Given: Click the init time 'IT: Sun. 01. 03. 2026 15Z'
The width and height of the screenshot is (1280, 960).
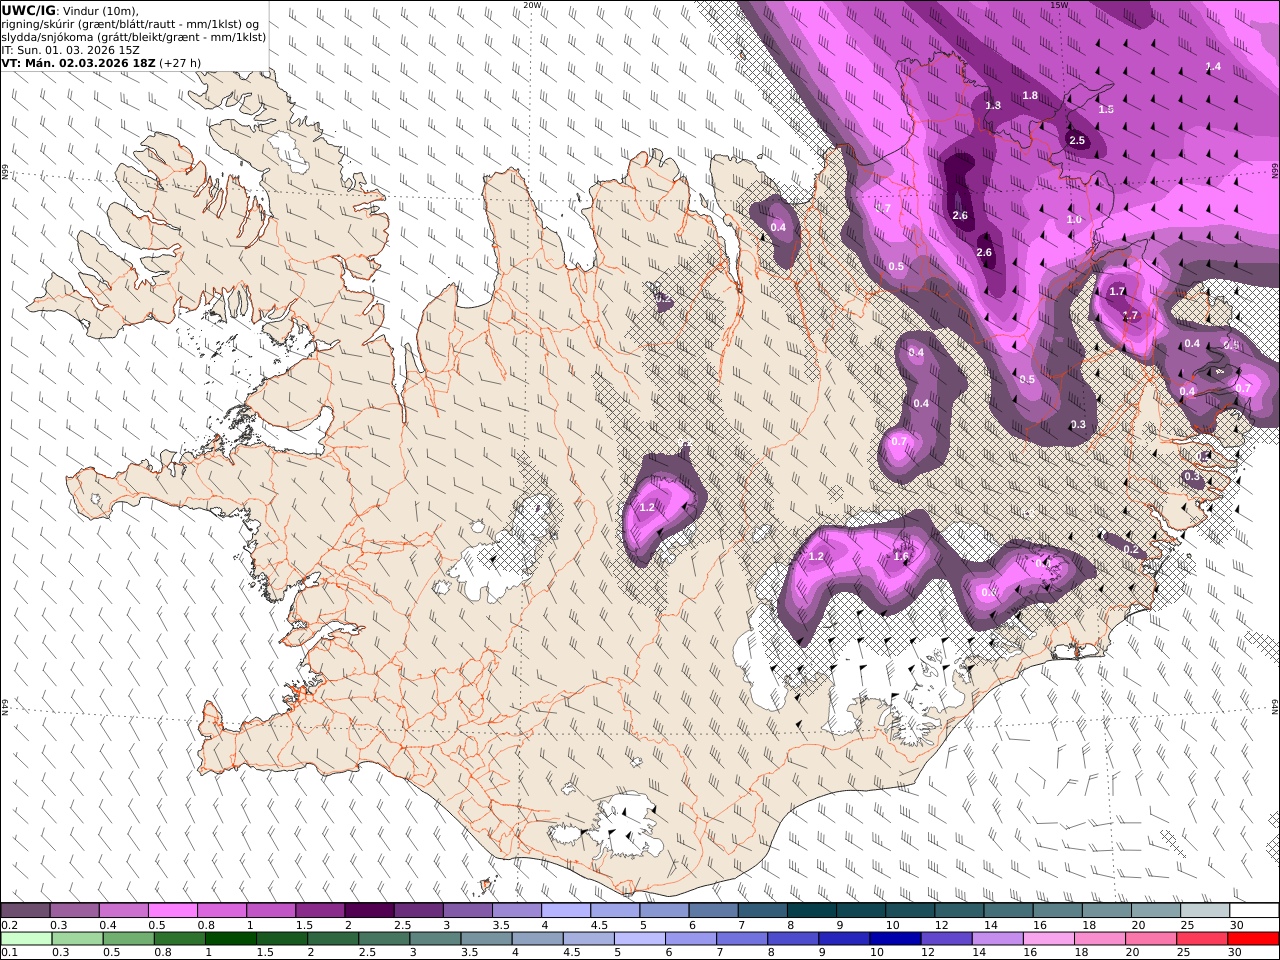Looking at the screenshot, I should click(x=71, y=49).
